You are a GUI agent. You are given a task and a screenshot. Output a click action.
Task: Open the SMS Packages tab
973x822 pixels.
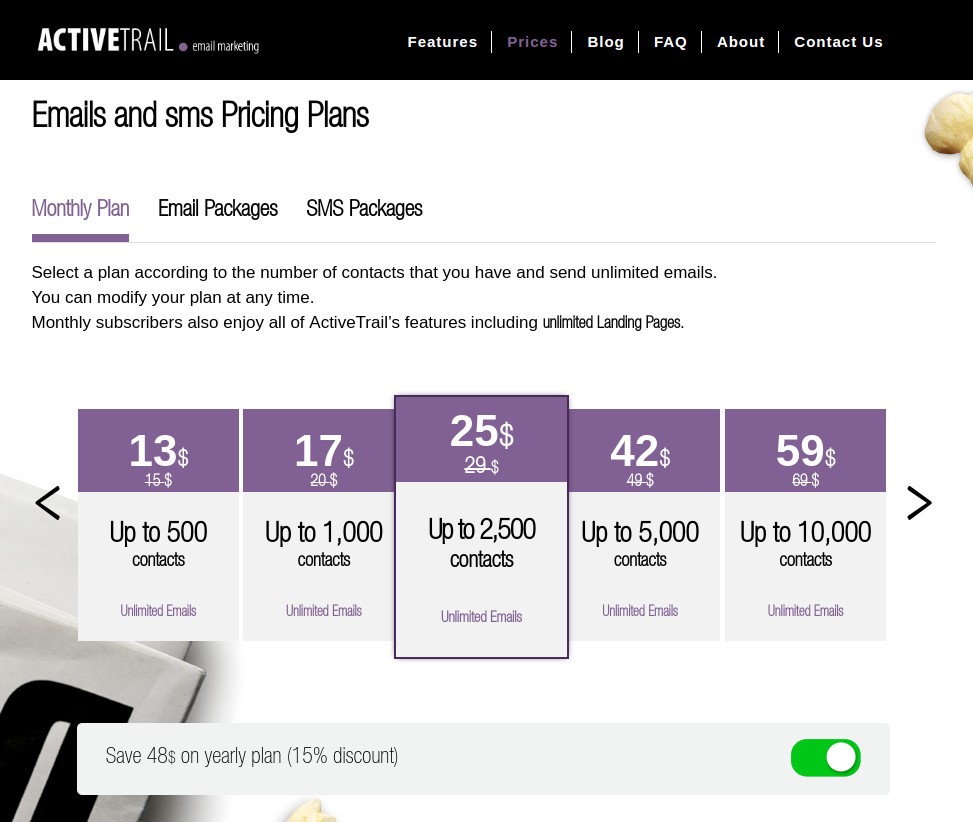coord(364,210)
